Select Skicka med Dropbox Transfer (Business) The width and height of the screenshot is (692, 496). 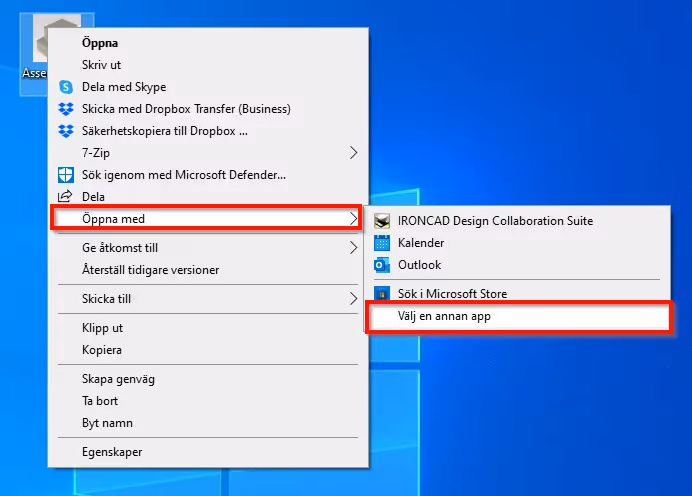[208, 109]
